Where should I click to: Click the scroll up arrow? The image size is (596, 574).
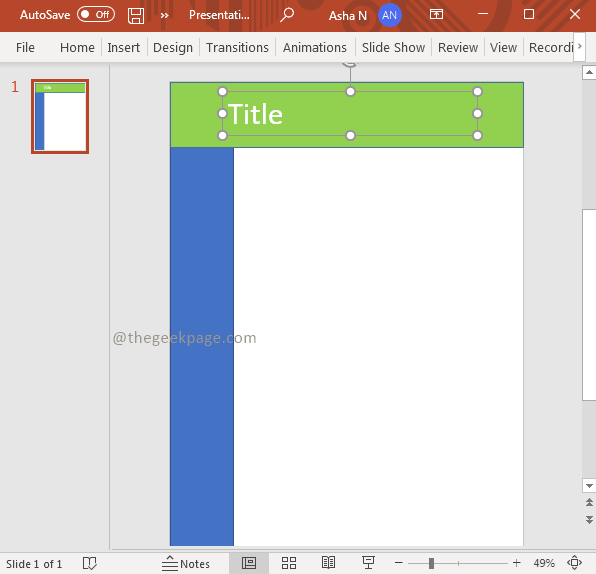tap(589, 72)
